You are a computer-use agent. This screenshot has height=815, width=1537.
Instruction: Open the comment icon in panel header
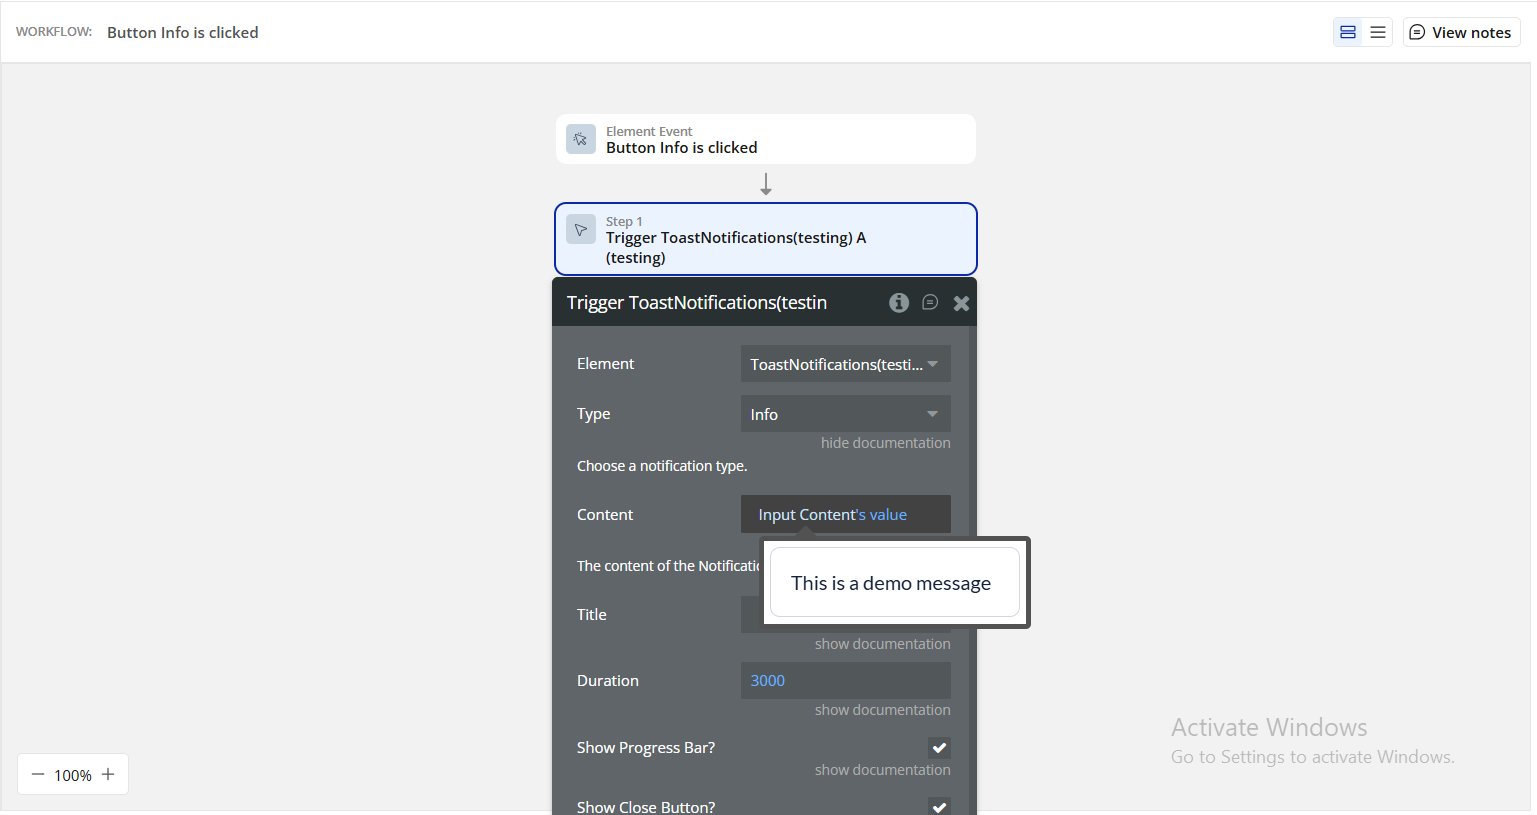(x=930, y=303)
